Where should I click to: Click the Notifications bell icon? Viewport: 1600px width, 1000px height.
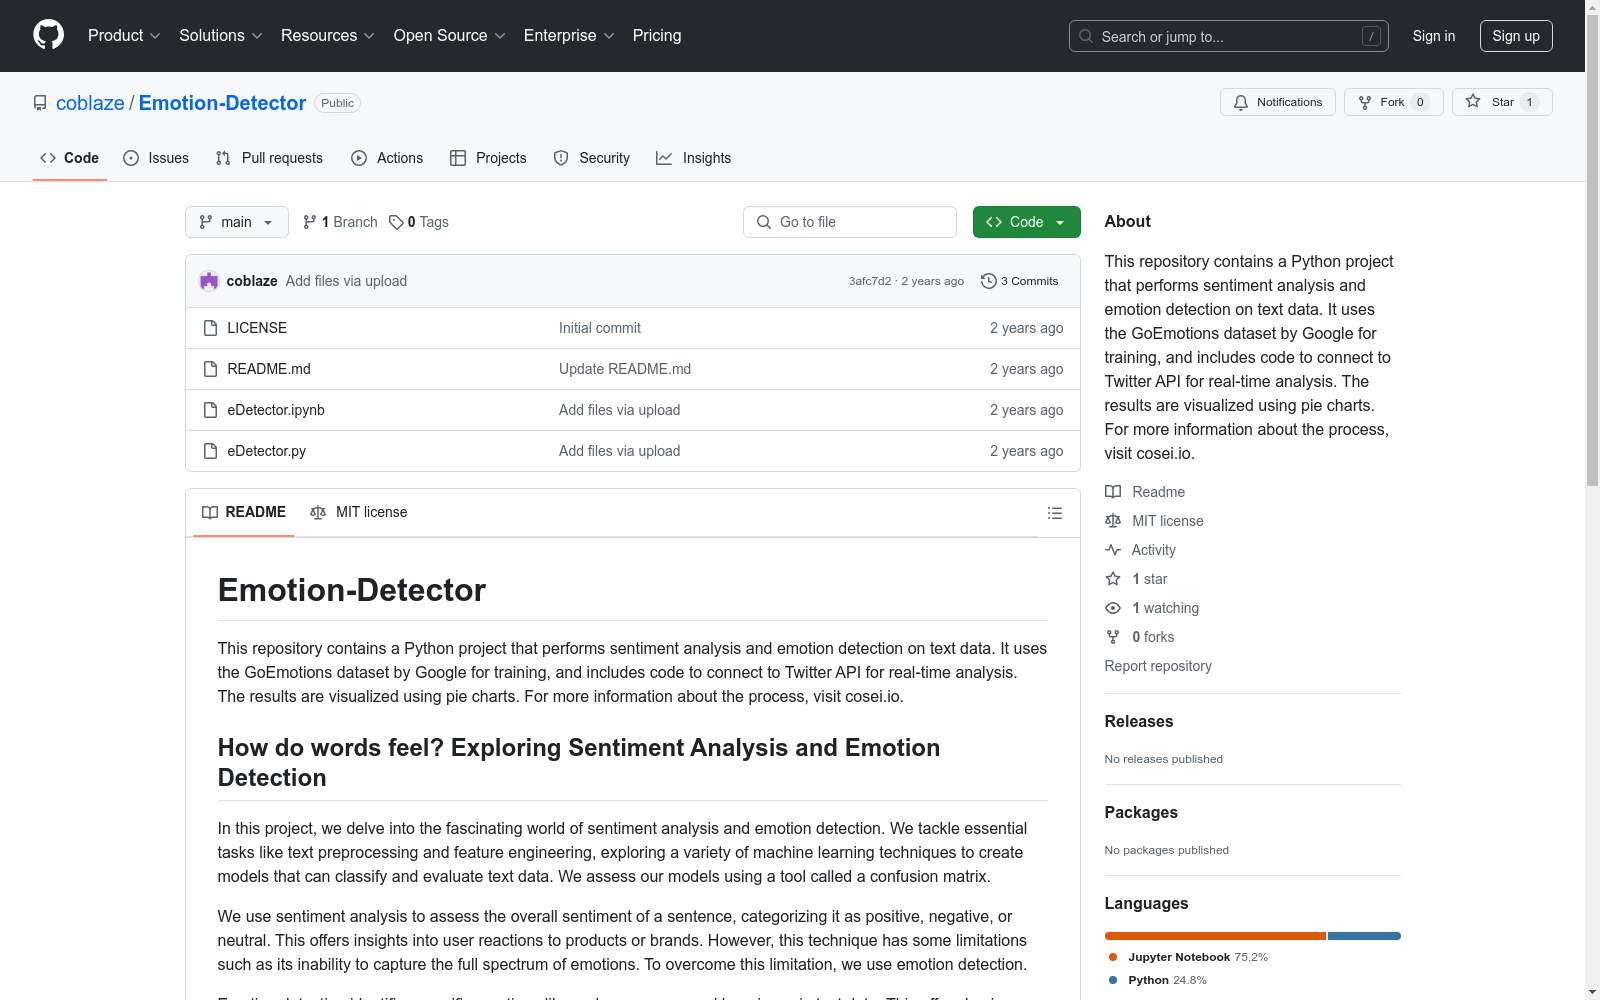click(x=1241, y=102)
